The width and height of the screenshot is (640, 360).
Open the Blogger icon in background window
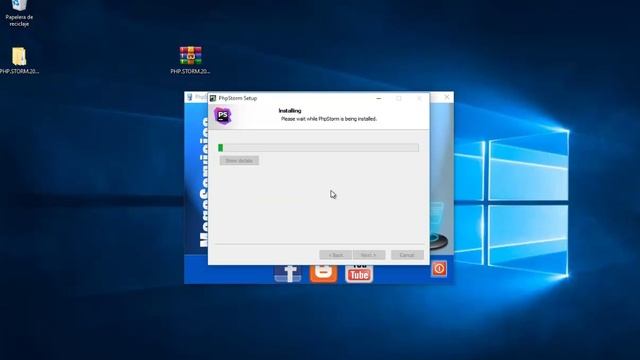pos(323,273)
